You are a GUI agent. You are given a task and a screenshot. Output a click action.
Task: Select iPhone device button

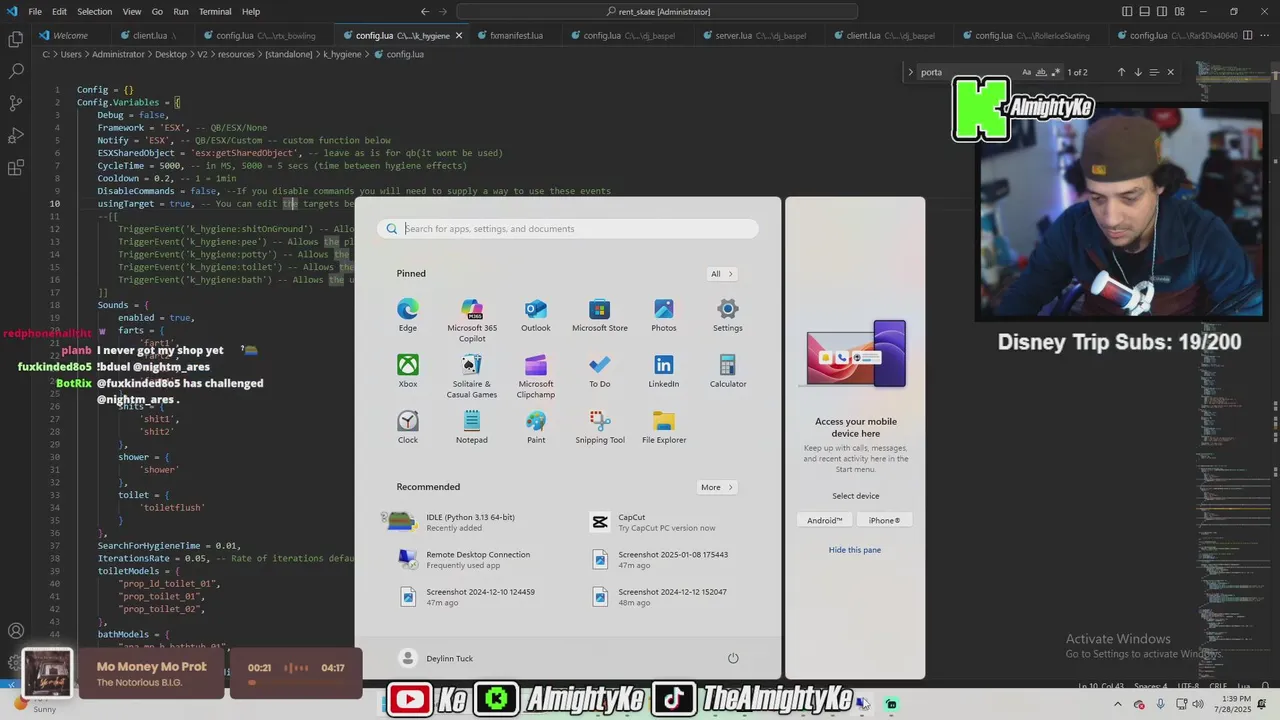click(884, 520)
